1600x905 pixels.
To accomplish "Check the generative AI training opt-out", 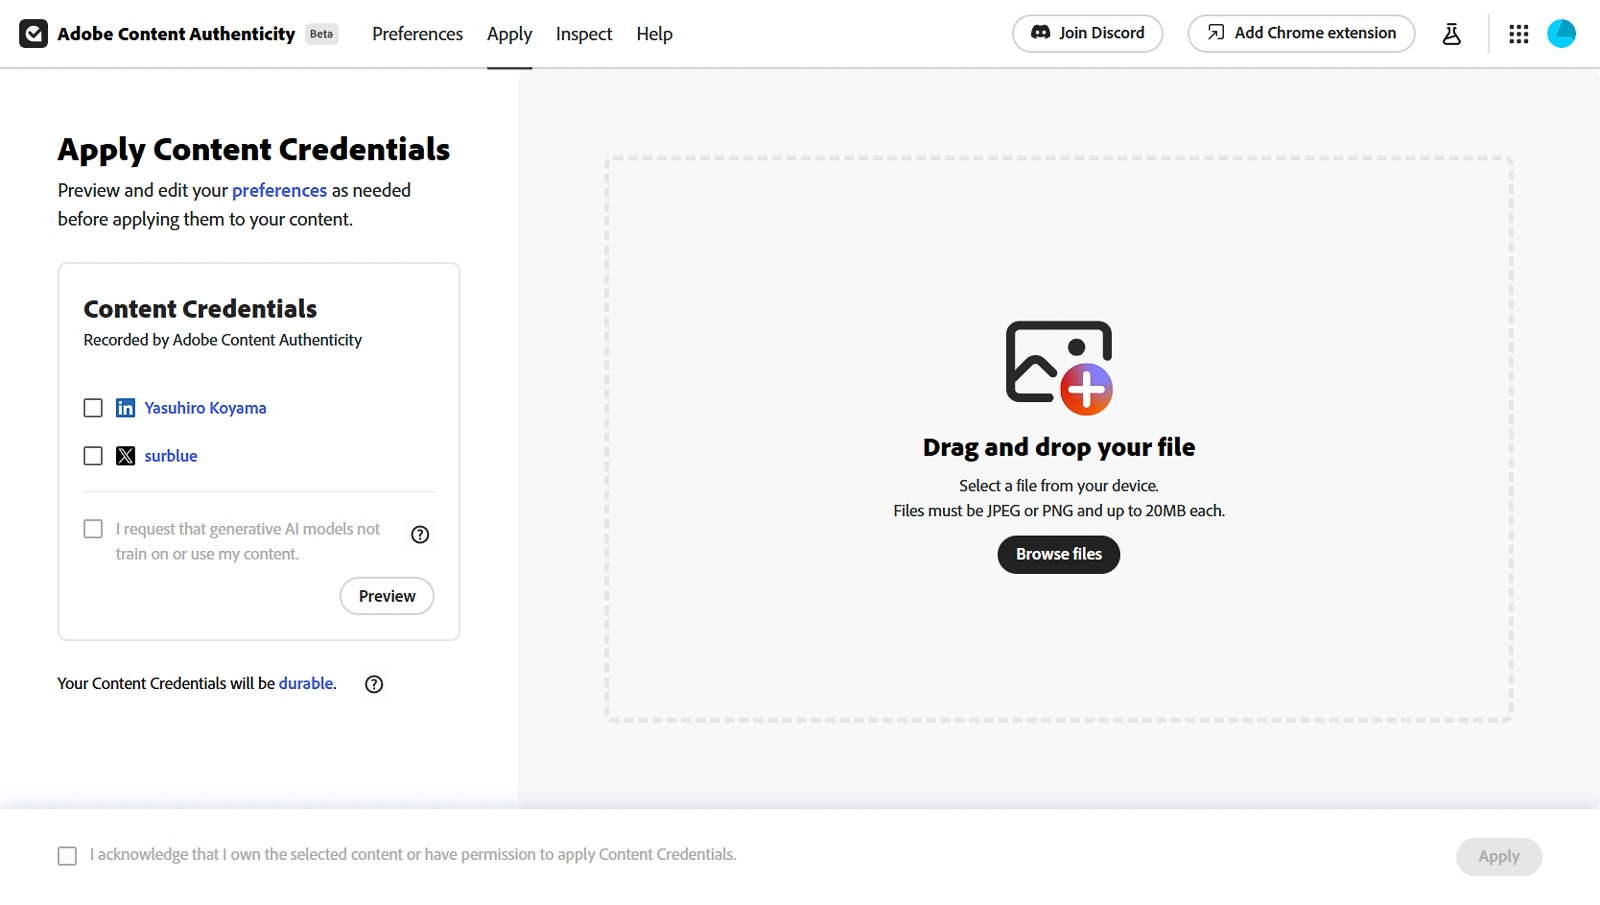I will 92,528.
